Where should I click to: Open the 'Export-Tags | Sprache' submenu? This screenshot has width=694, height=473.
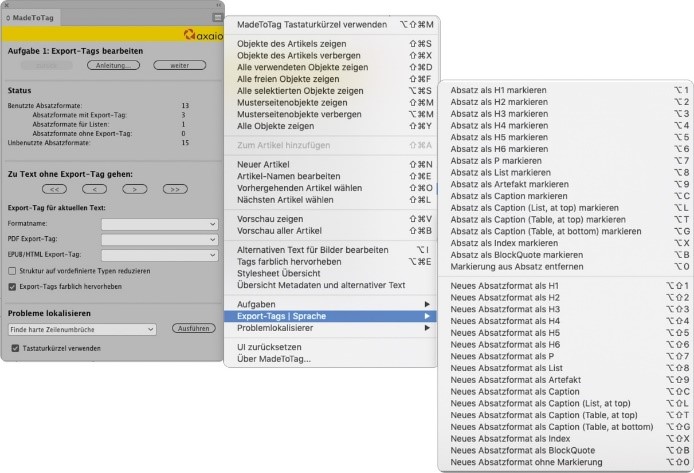coord(330,316)
